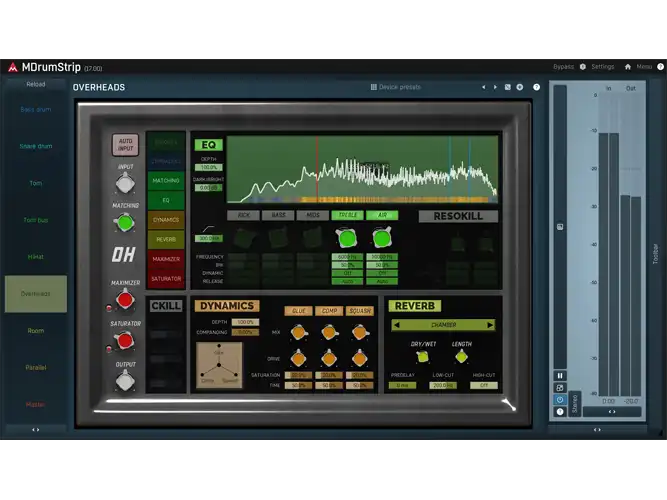
Task: Expand the device list arrows at bottom left
Action: pos(36,430)
